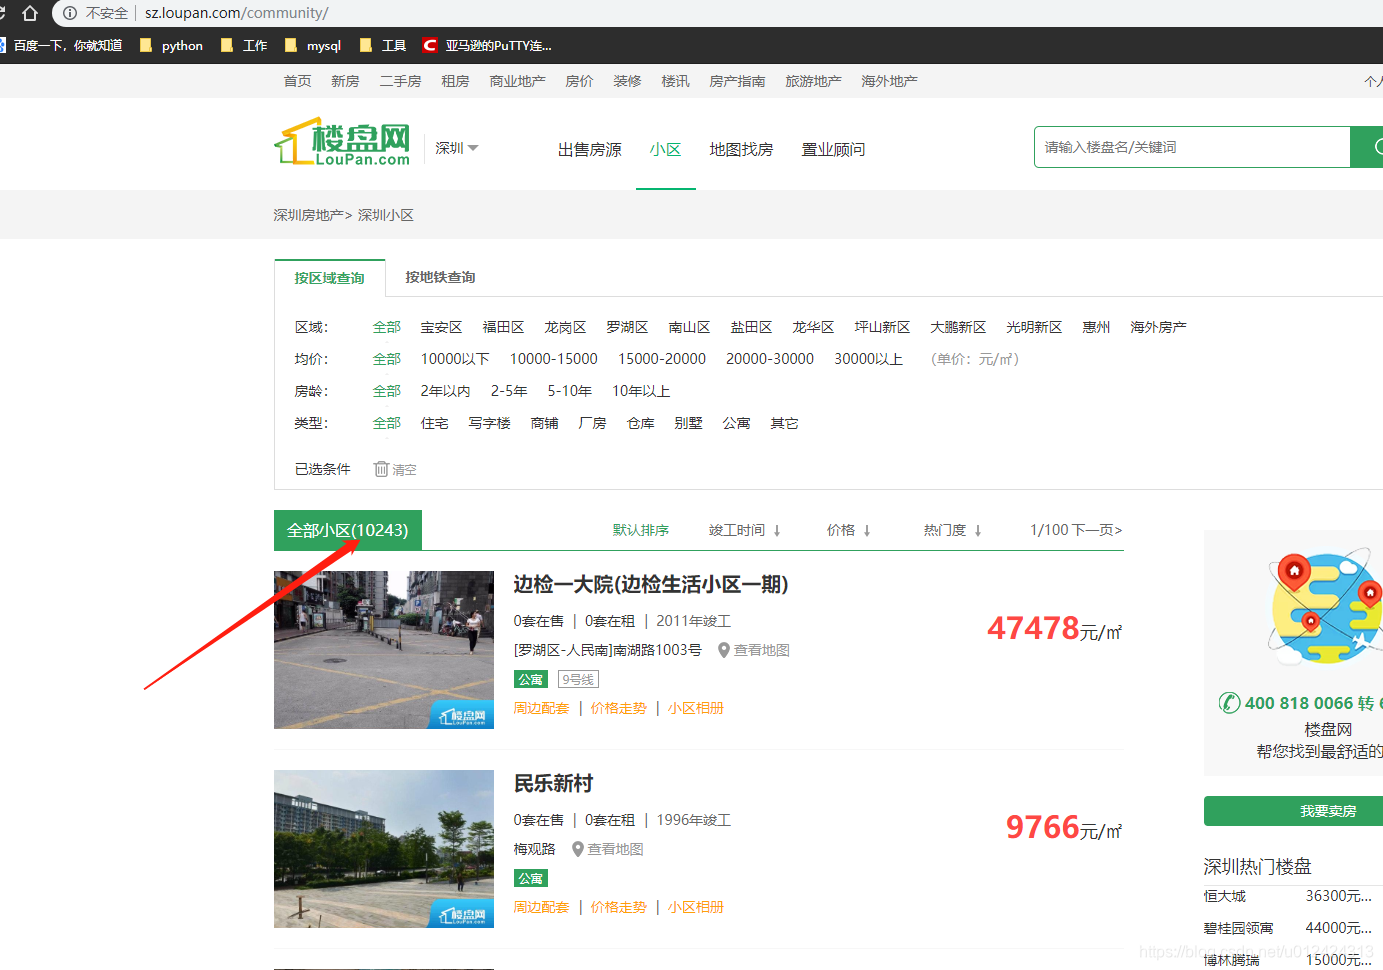
Task: Toggle the sort arrow next to 热门度
Action: coord(977,530)
